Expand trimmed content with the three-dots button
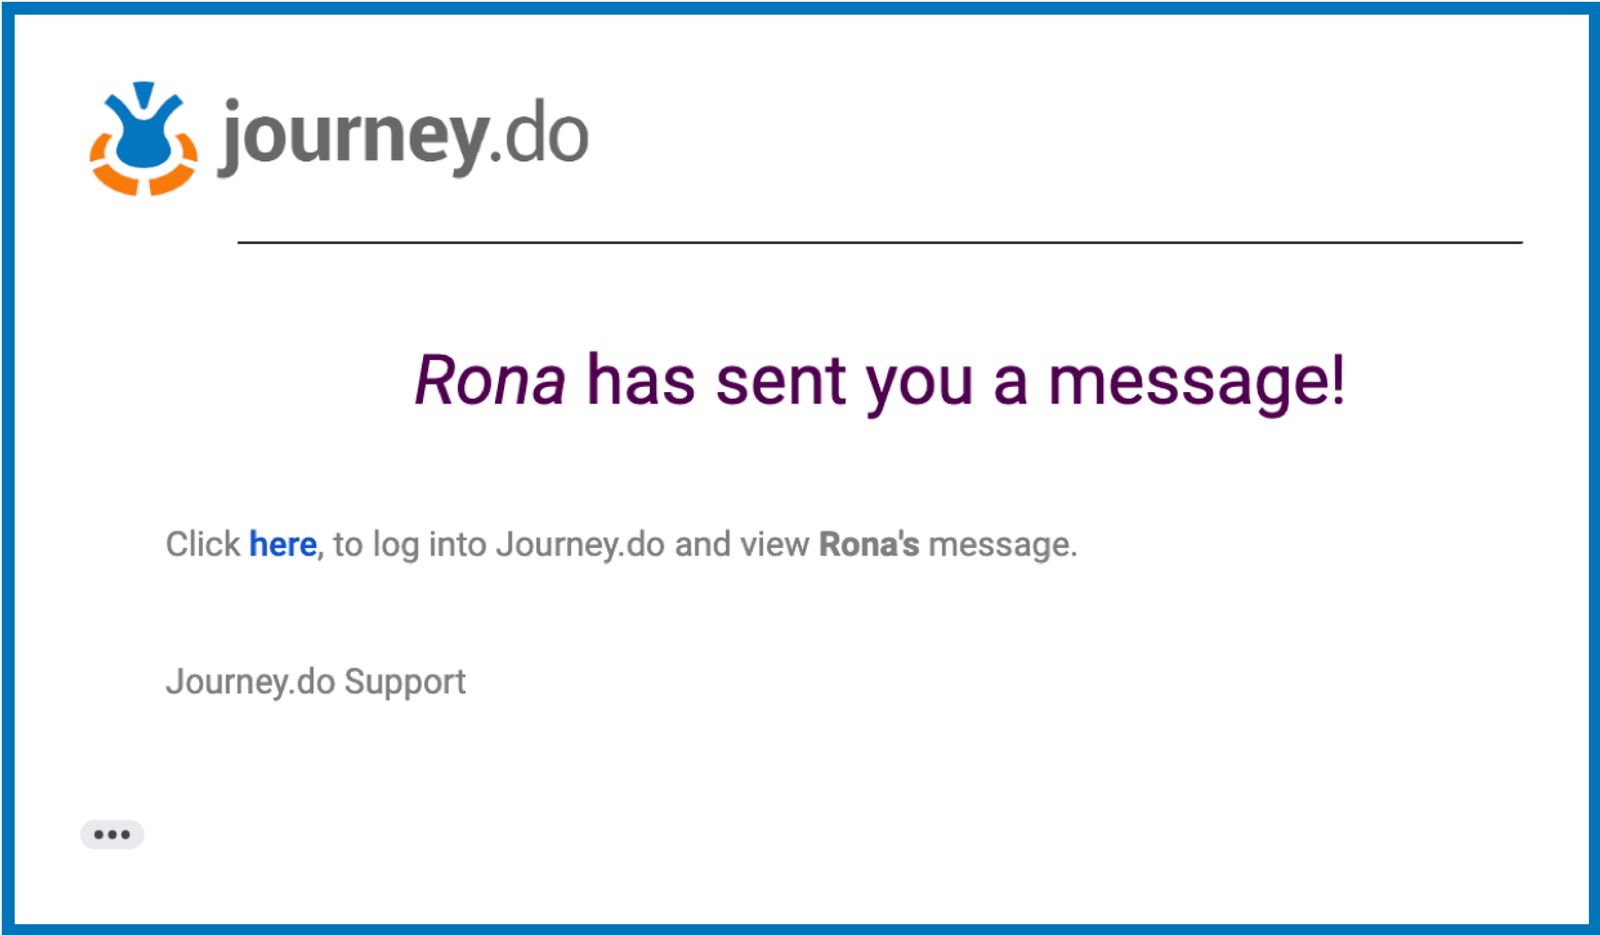The height and width of the screenshot is (935, 1600). click(112, 834)
